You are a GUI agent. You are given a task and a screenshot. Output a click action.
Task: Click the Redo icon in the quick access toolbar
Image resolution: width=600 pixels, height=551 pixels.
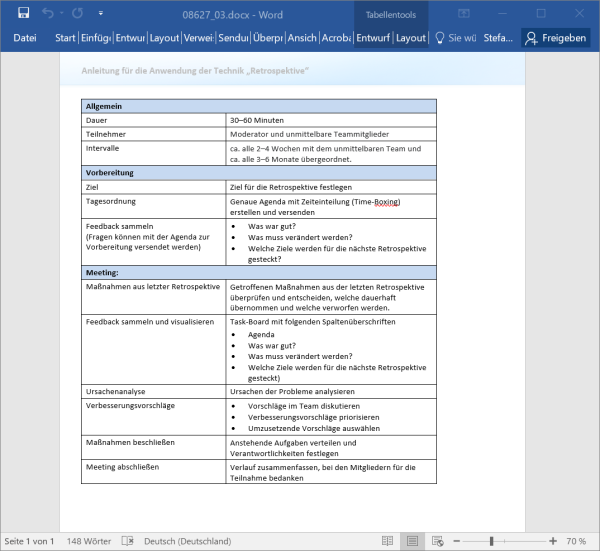tap(77, 14)
